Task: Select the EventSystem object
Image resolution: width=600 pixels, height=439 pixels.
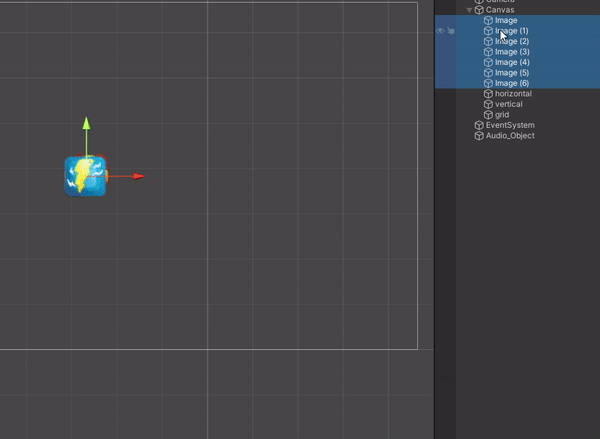Action: pyautogui.click(x=510, y=125)
